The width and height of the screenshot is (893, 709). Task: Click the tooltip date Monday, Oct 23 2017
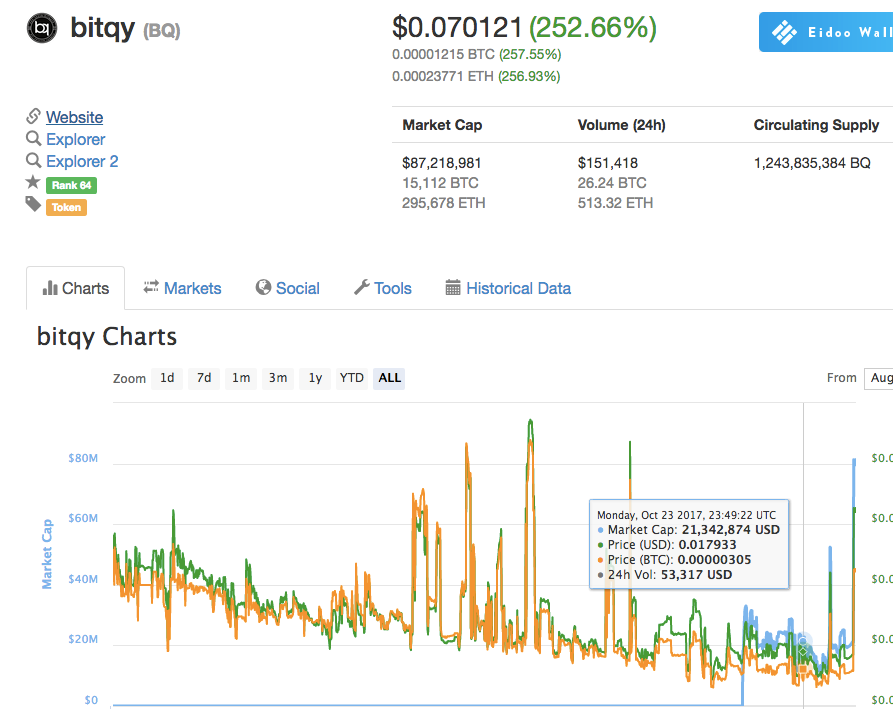(686, 515)
